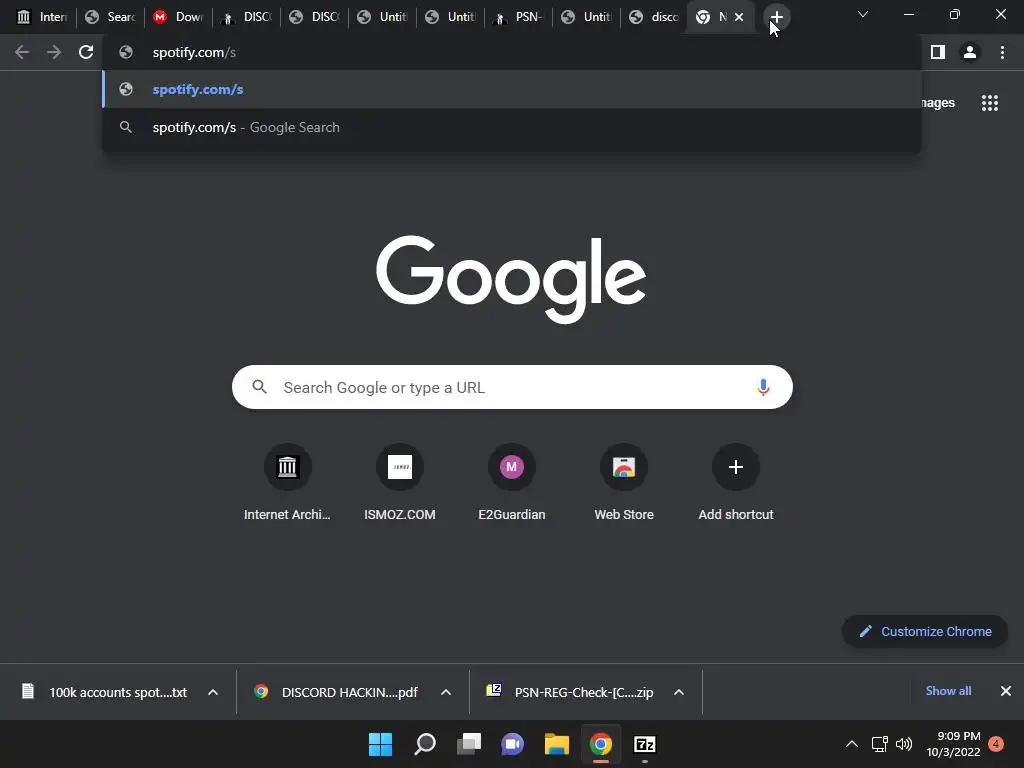Open the Web Store shortcut
The image size is (1024, 768).
[x=624, y=483]
